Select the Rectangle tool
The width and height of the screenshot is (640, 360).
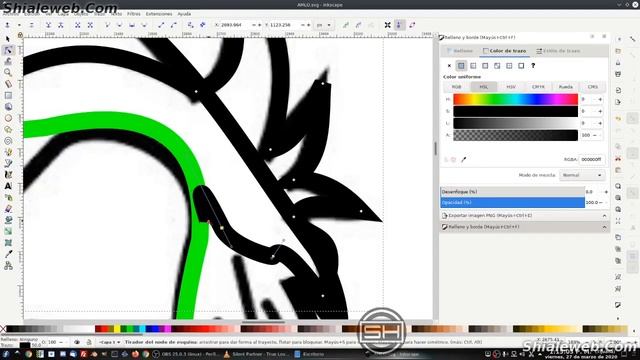(8, 96)
